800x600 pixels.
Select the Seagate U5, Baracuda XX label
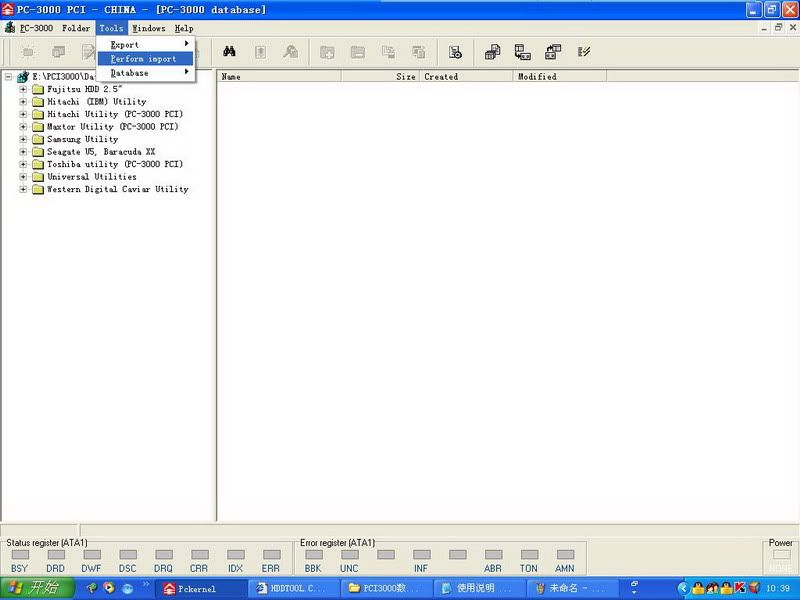pos(101,152)
